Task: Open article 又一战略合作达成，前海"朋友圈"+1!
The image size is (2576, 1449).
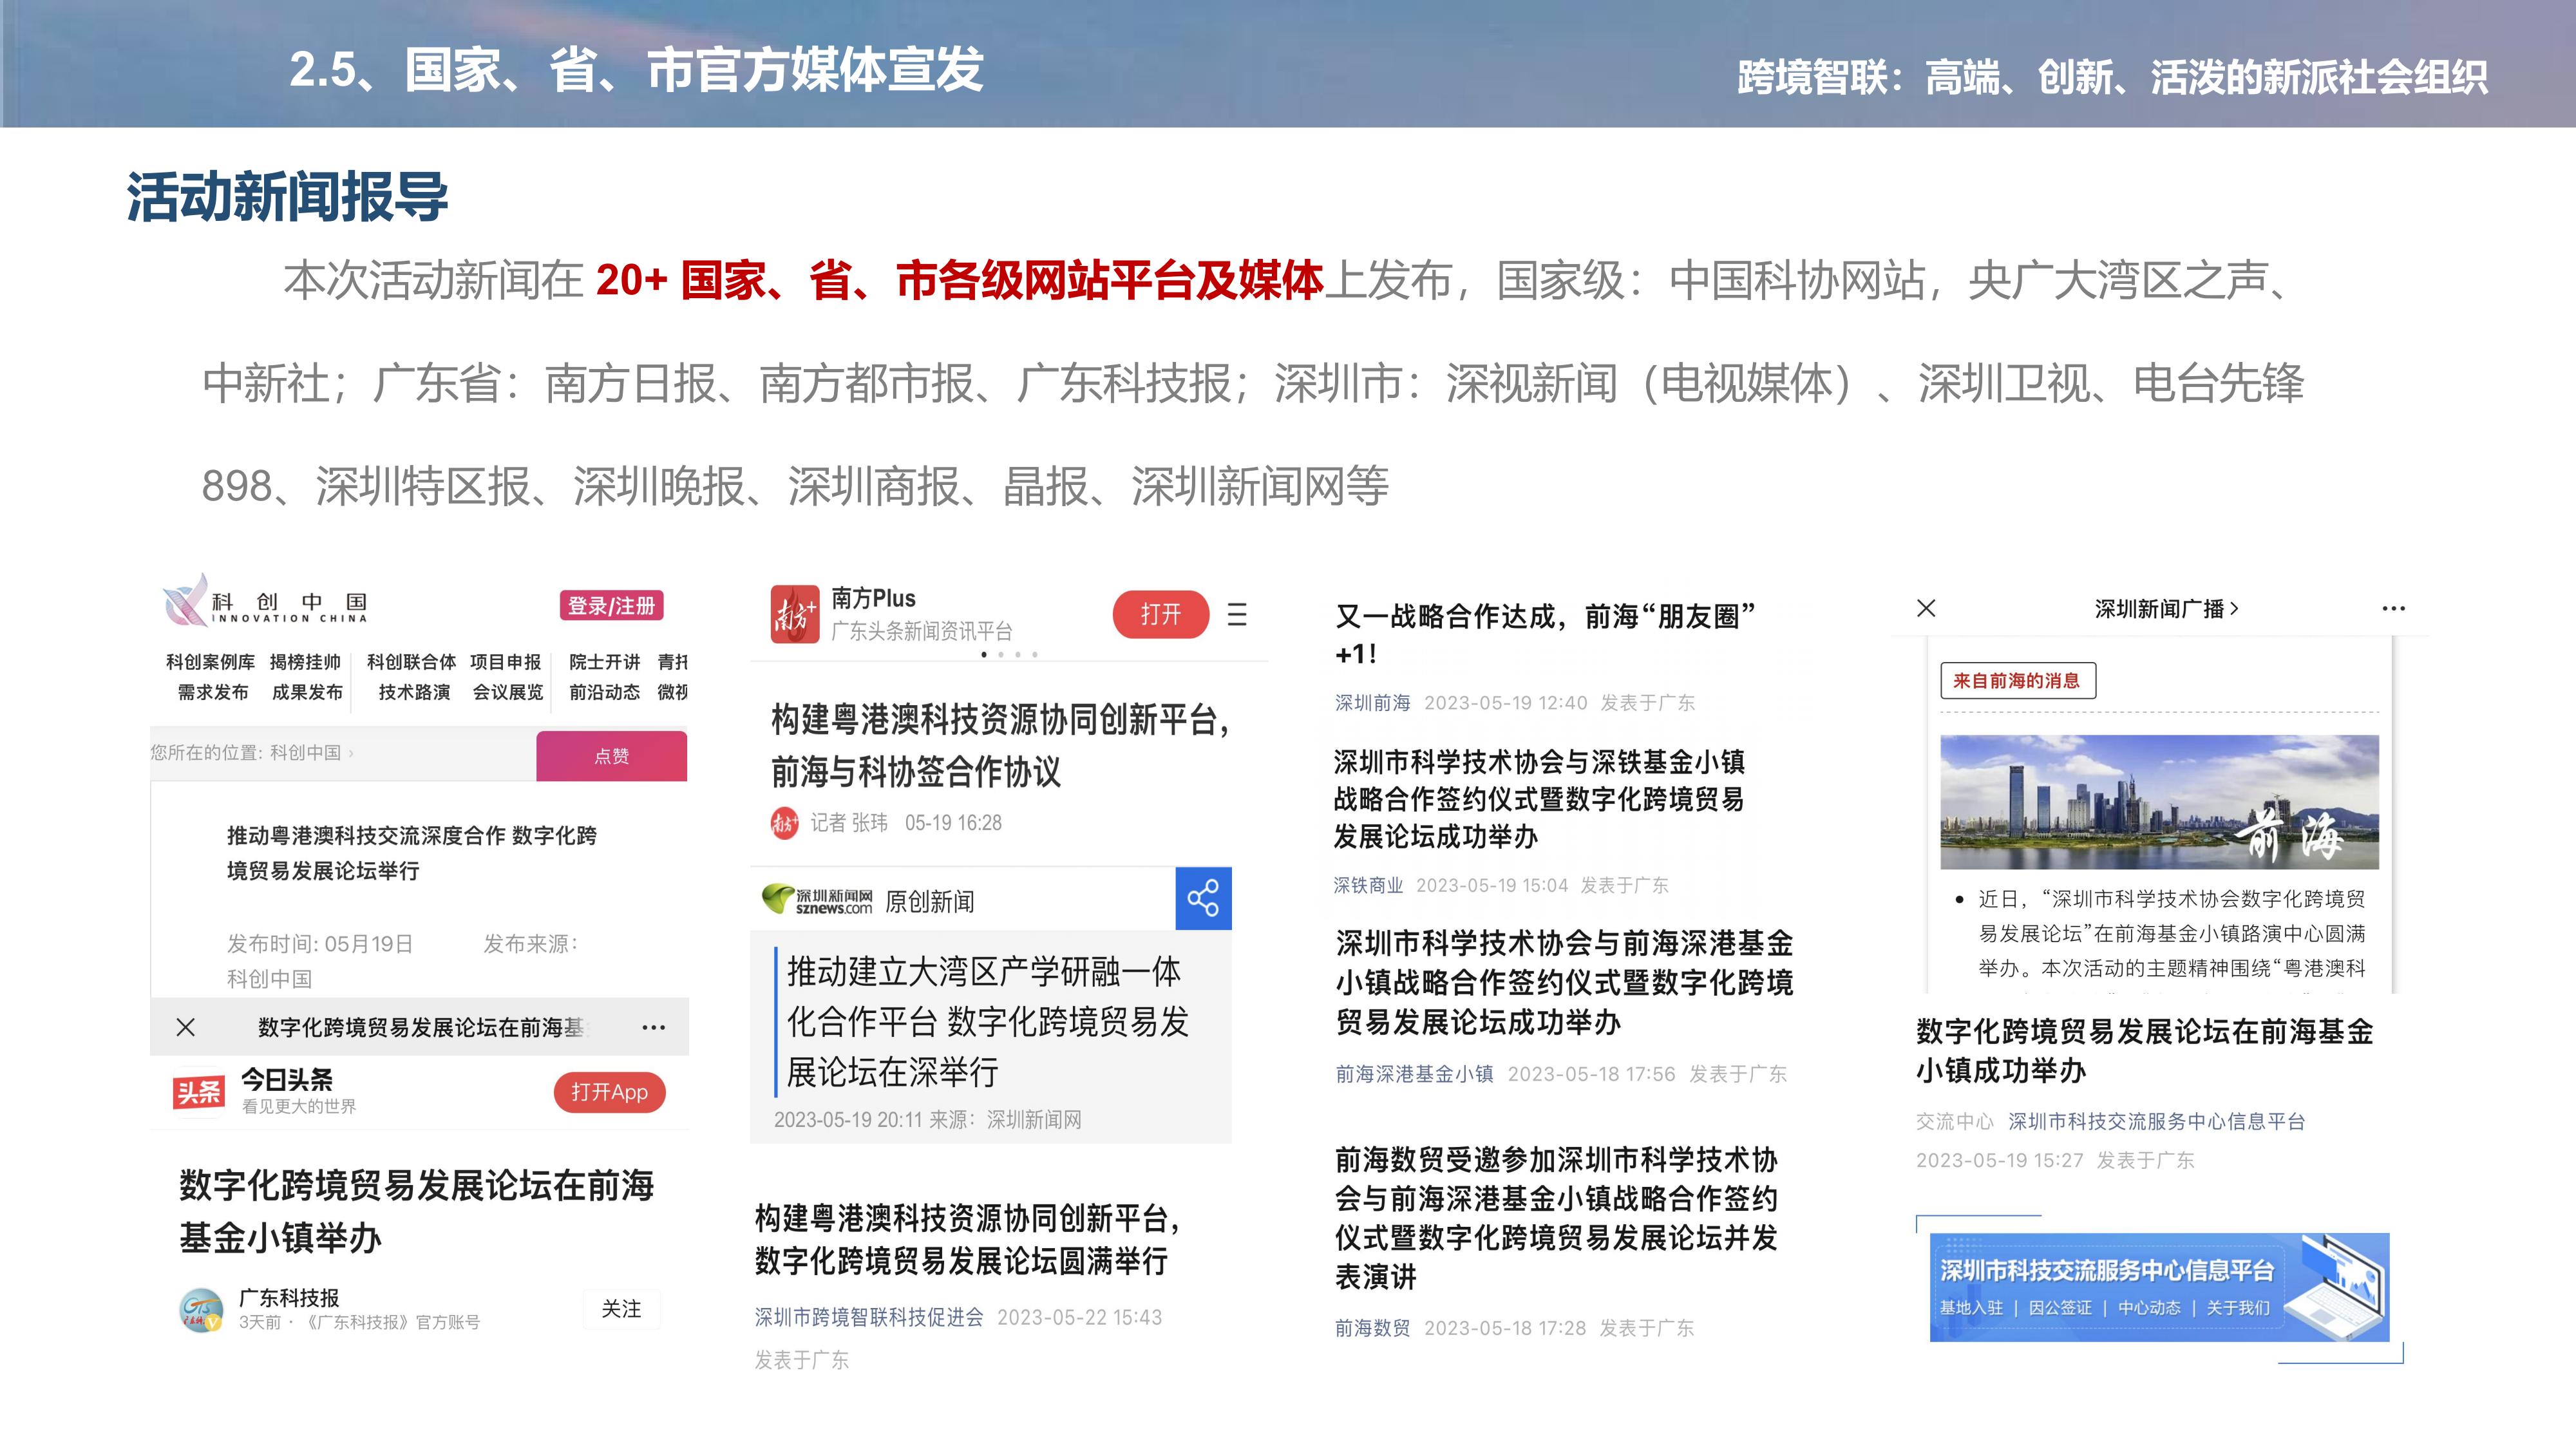Action: tap(1545, 634)
